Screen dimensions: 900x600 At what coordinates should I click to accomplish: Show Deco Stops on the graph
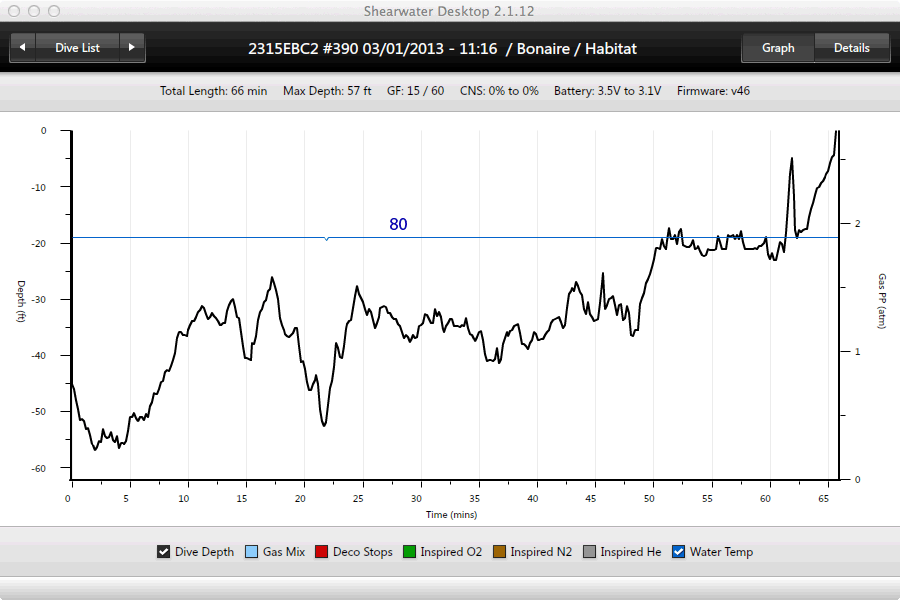pyautogui.click(x=322, y=552)
